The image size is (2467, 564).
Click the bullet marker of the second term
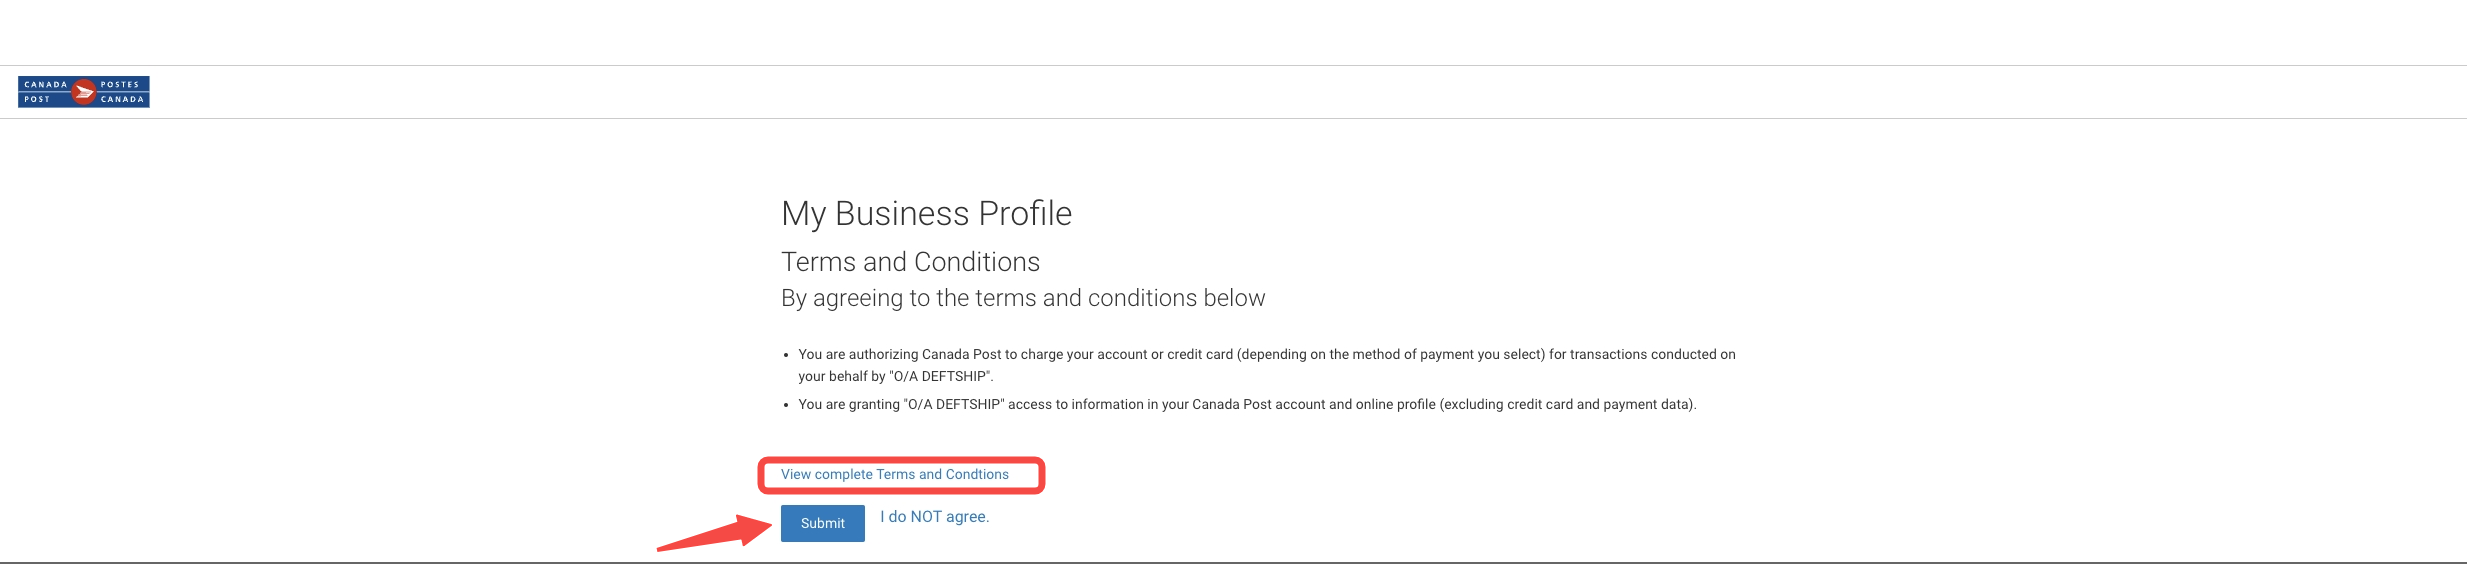click(x=786, y=405)
